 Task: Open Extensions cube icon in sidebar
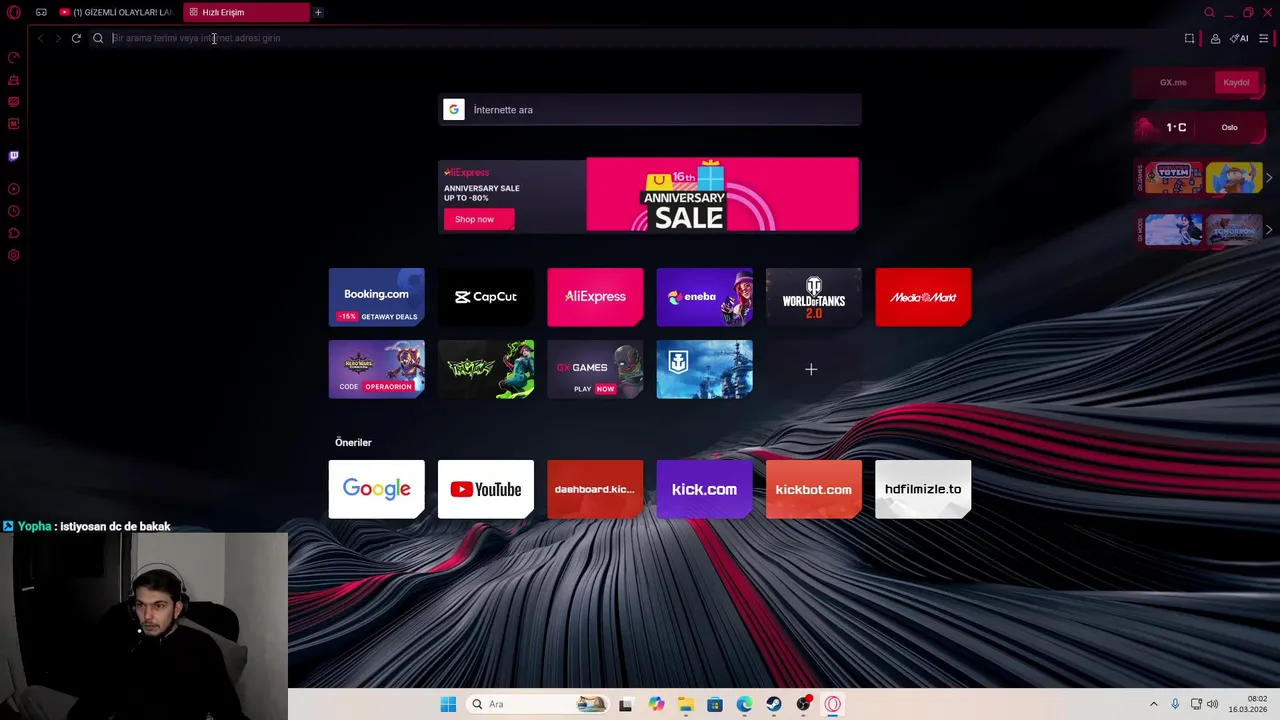pyautogui.click(x=14, y=233)
